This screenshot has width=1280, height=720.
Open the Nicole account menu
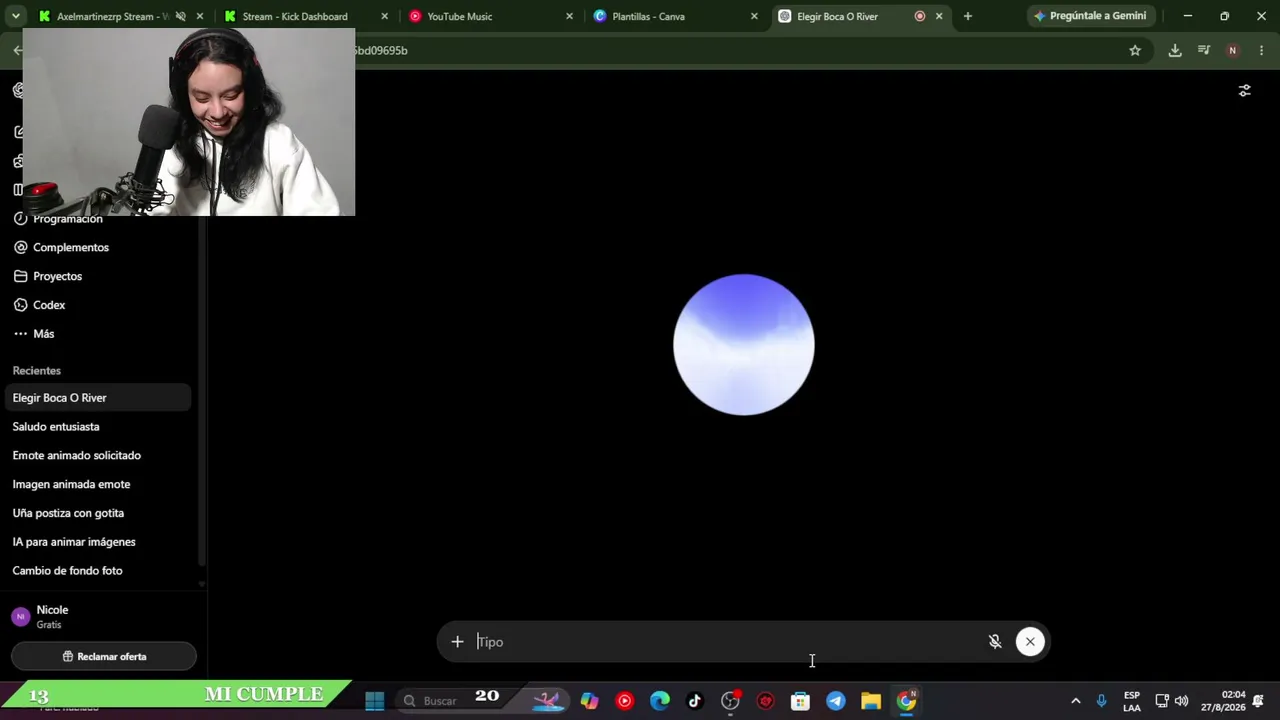pos(98,617)
